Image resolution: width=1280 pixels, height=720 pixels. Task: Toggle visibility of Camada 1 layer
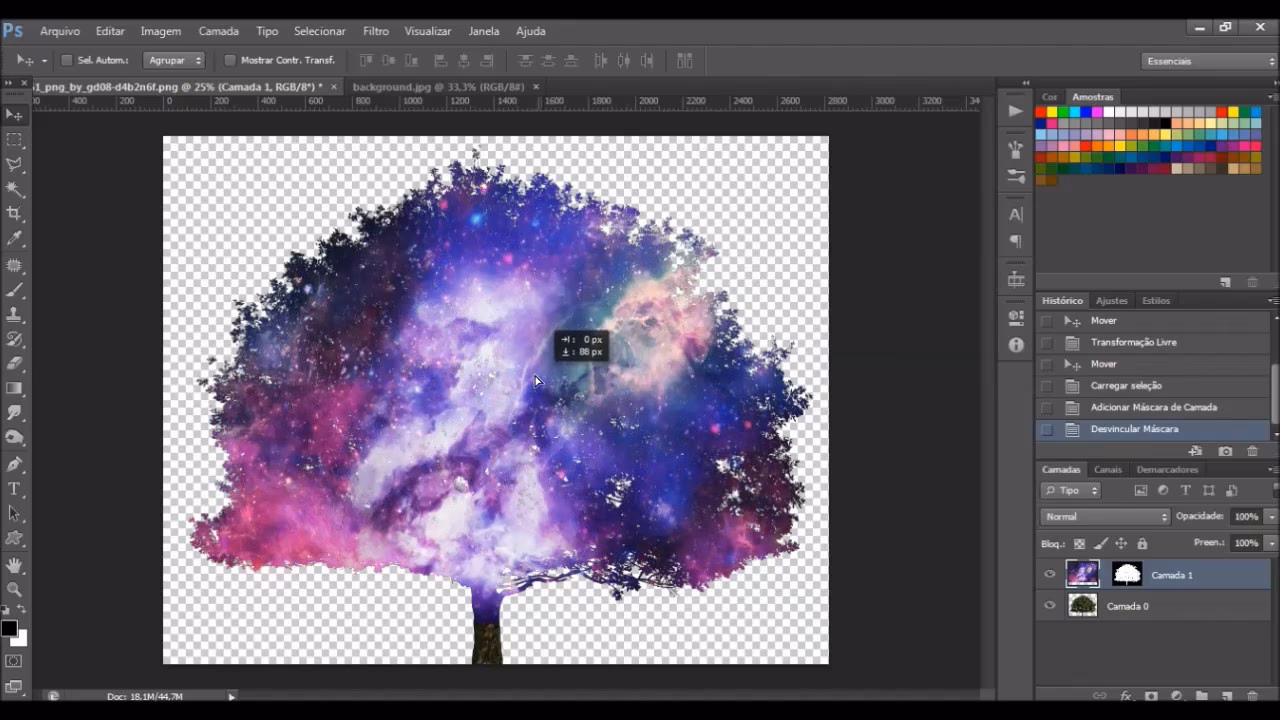tap(1049, 575)
